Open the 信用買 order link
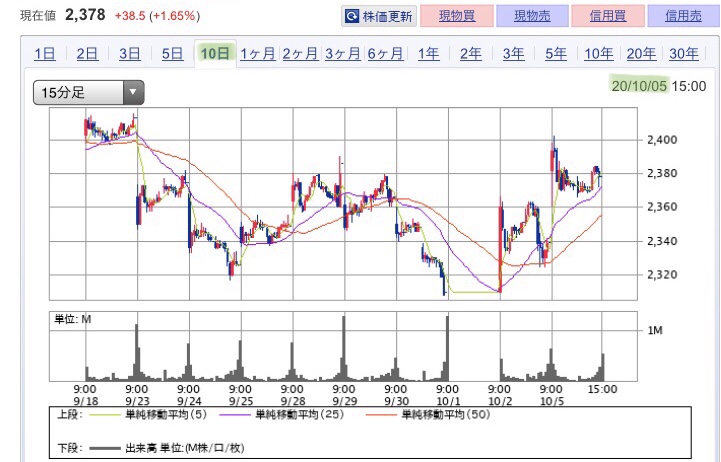Viewport: 721px width, 462px height. coord(607,16)
